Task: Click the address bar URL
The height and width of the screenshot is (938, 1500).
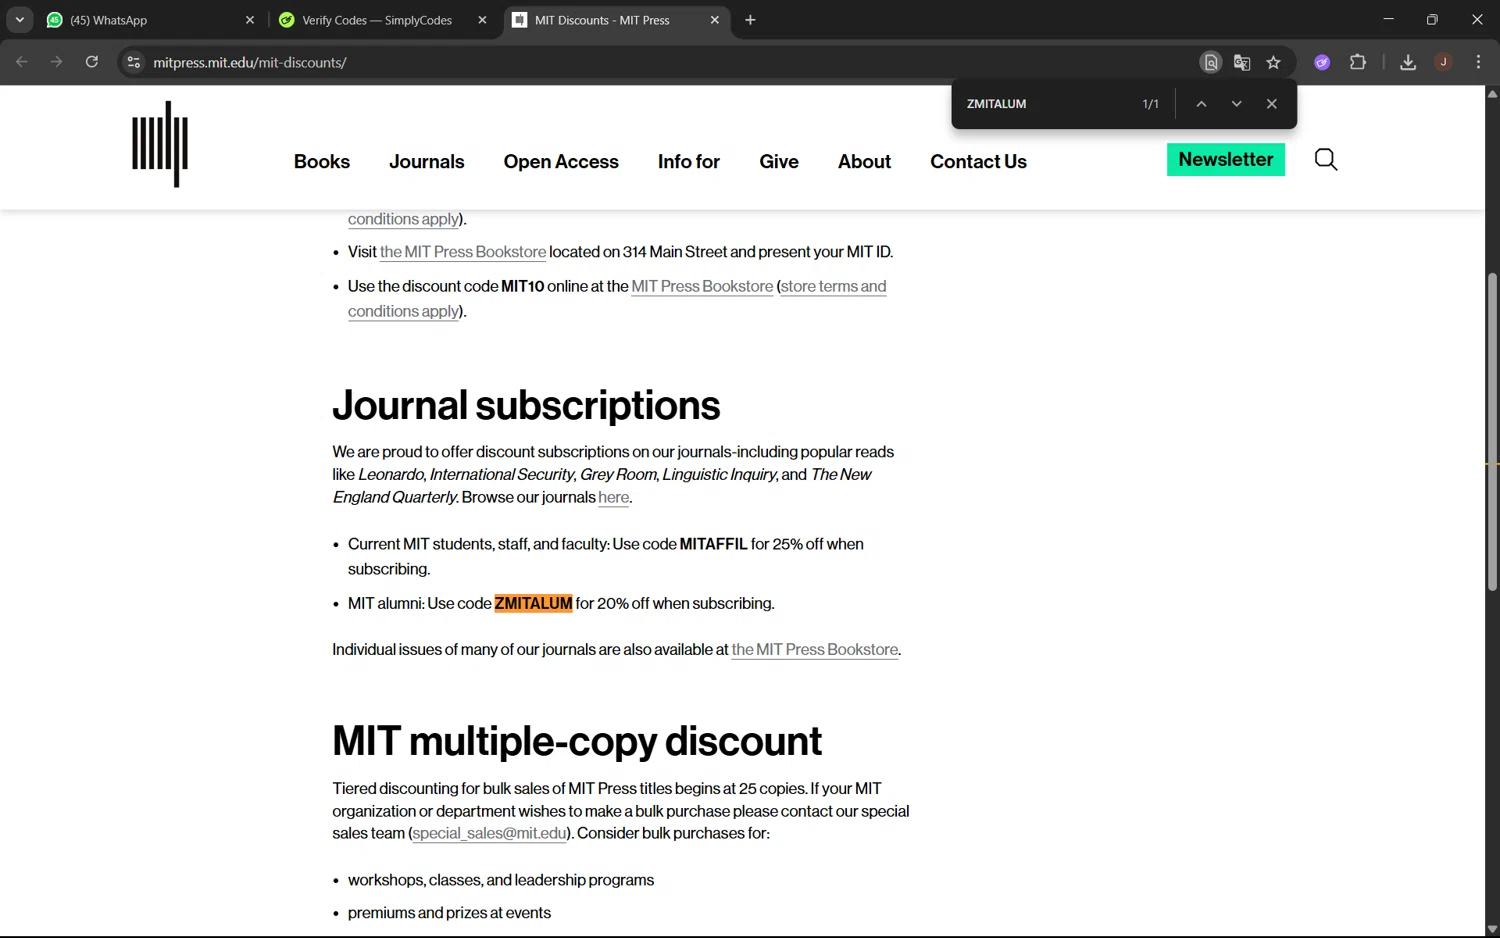Action: click(x=250, y=62)
